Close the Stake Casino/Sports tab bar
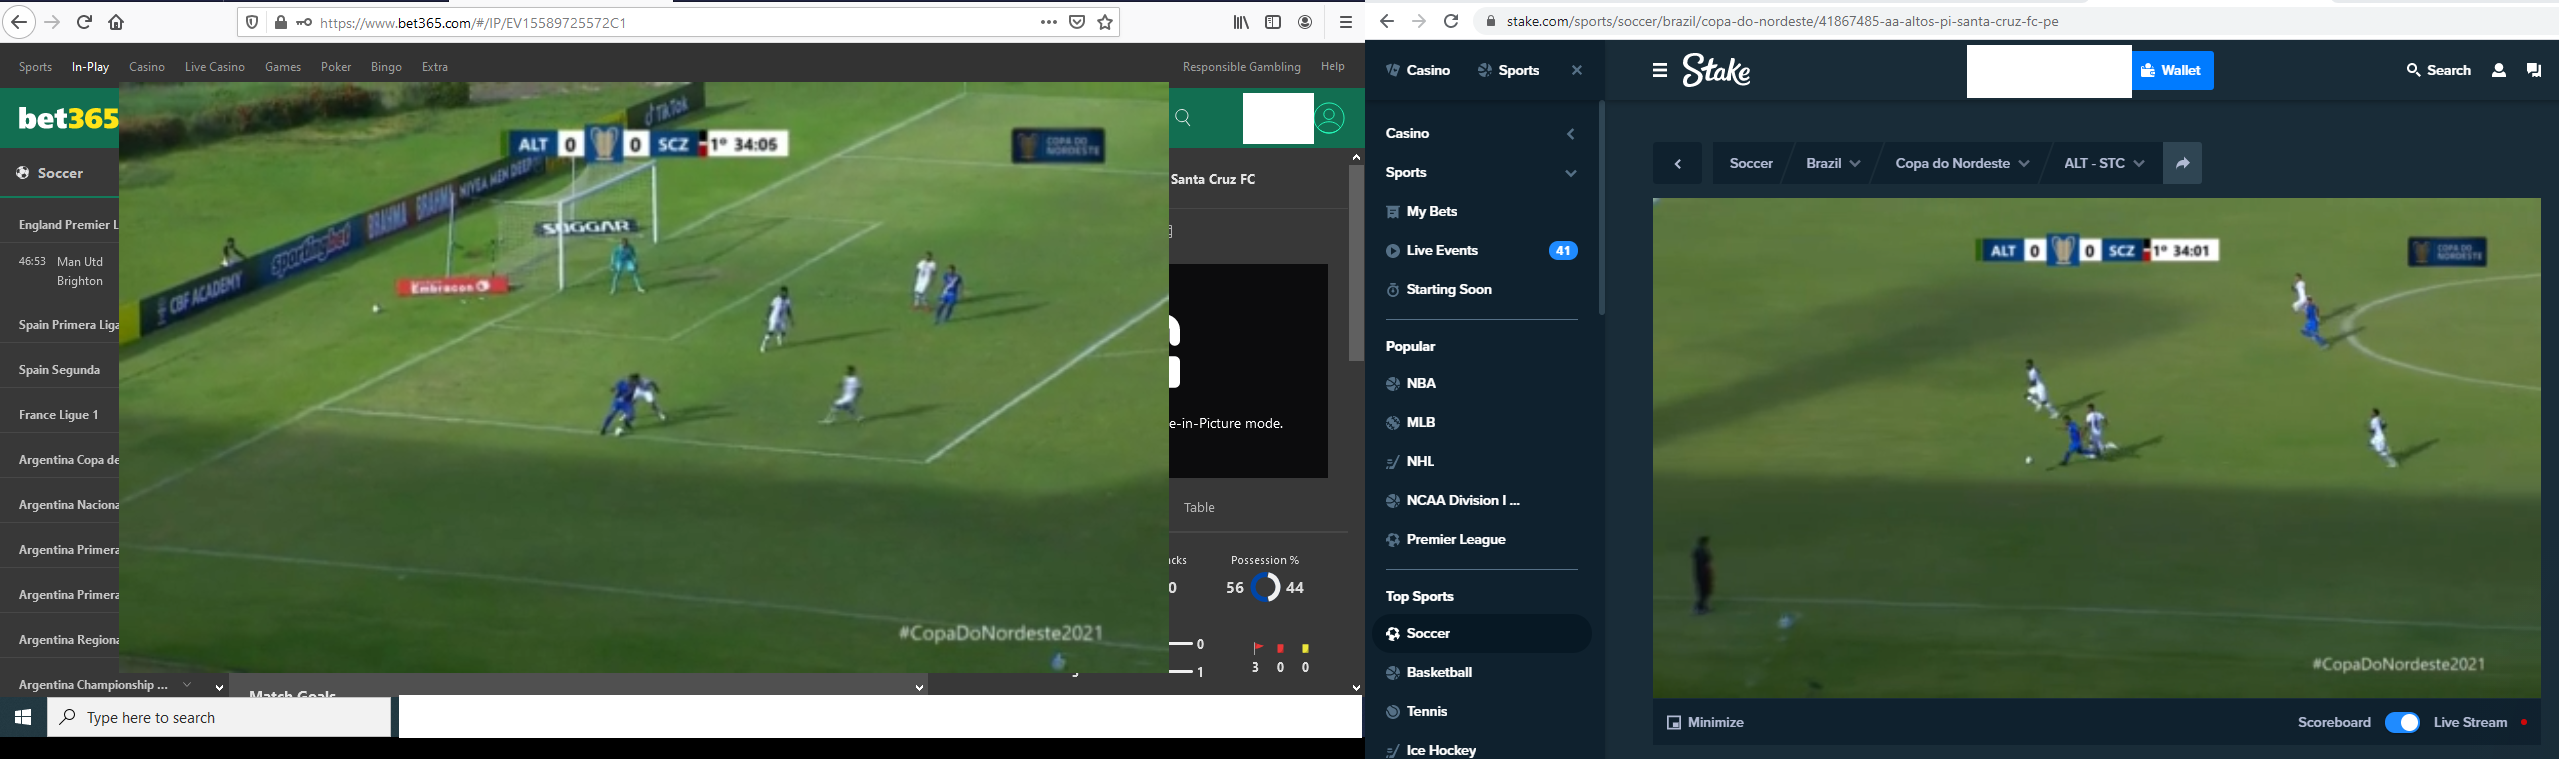2559x759 pixels. pyautogui.click(x=1577, y=70)
